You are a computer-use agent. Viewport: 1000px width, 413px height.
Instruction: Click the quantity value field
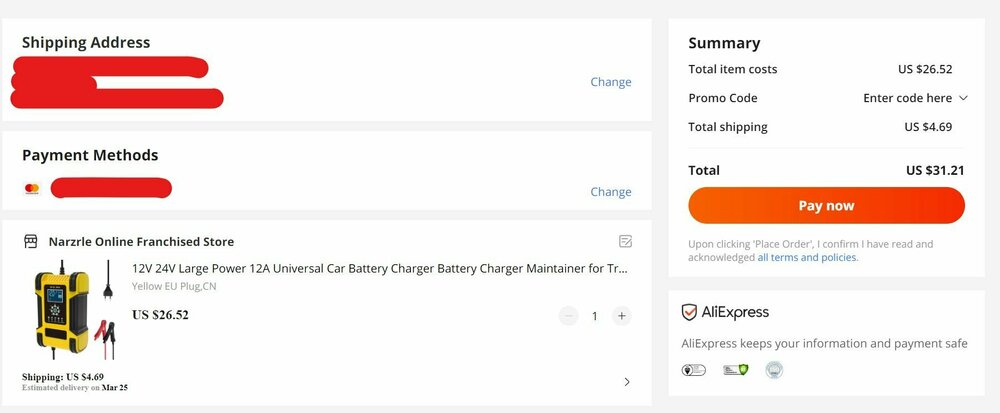point(595,316)
